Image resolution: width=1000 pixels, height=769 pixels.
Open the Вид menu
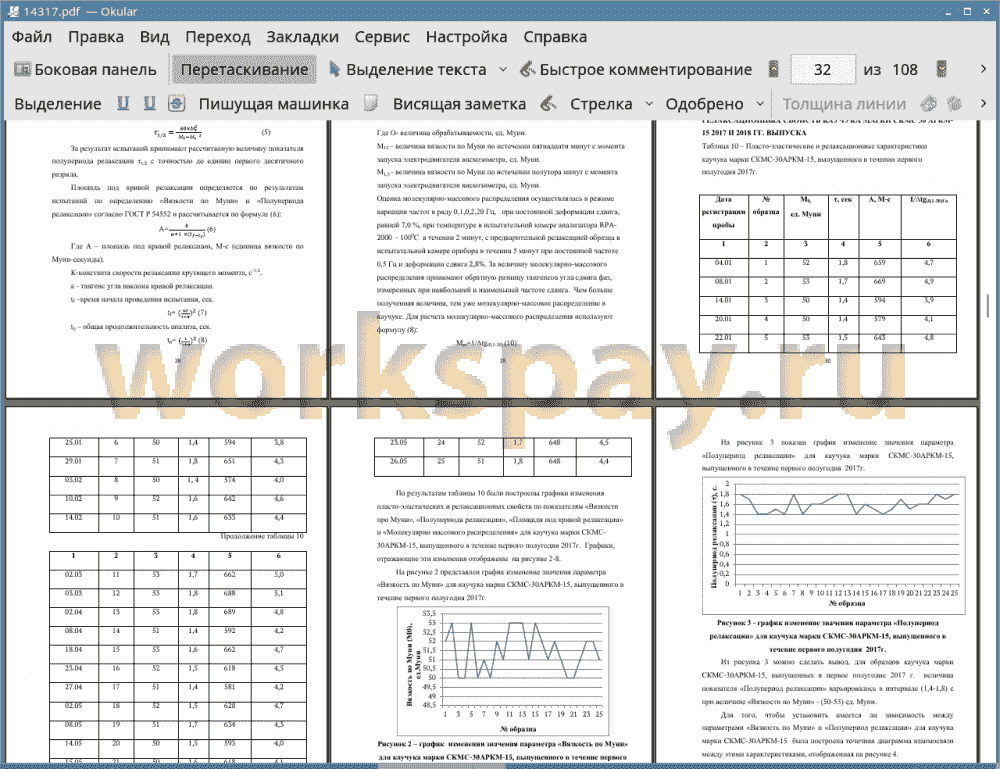(154, 37)
